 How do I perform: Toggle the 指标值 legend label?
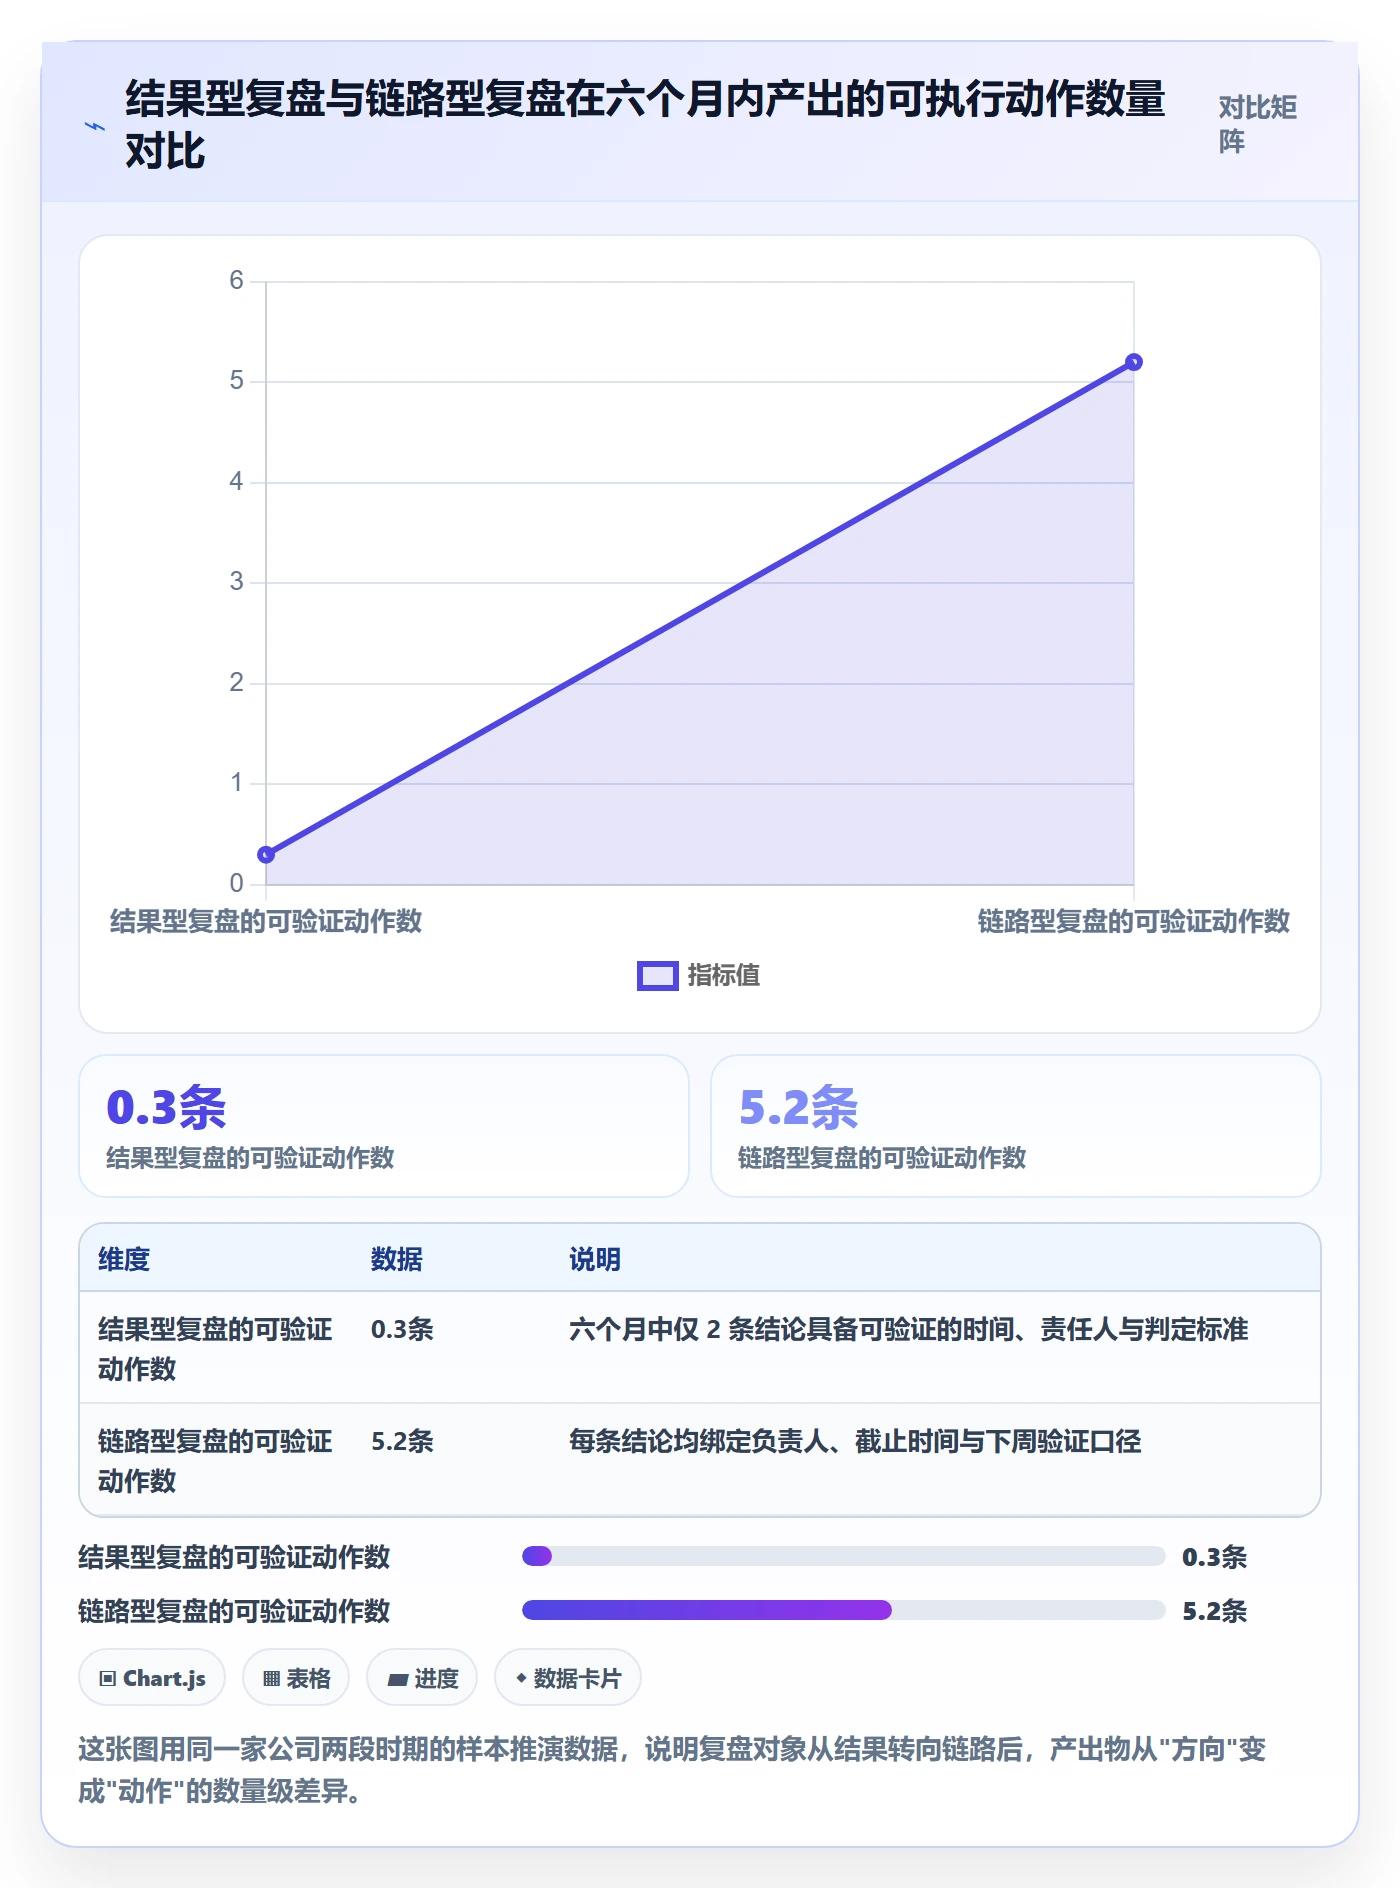click(724, 976)
